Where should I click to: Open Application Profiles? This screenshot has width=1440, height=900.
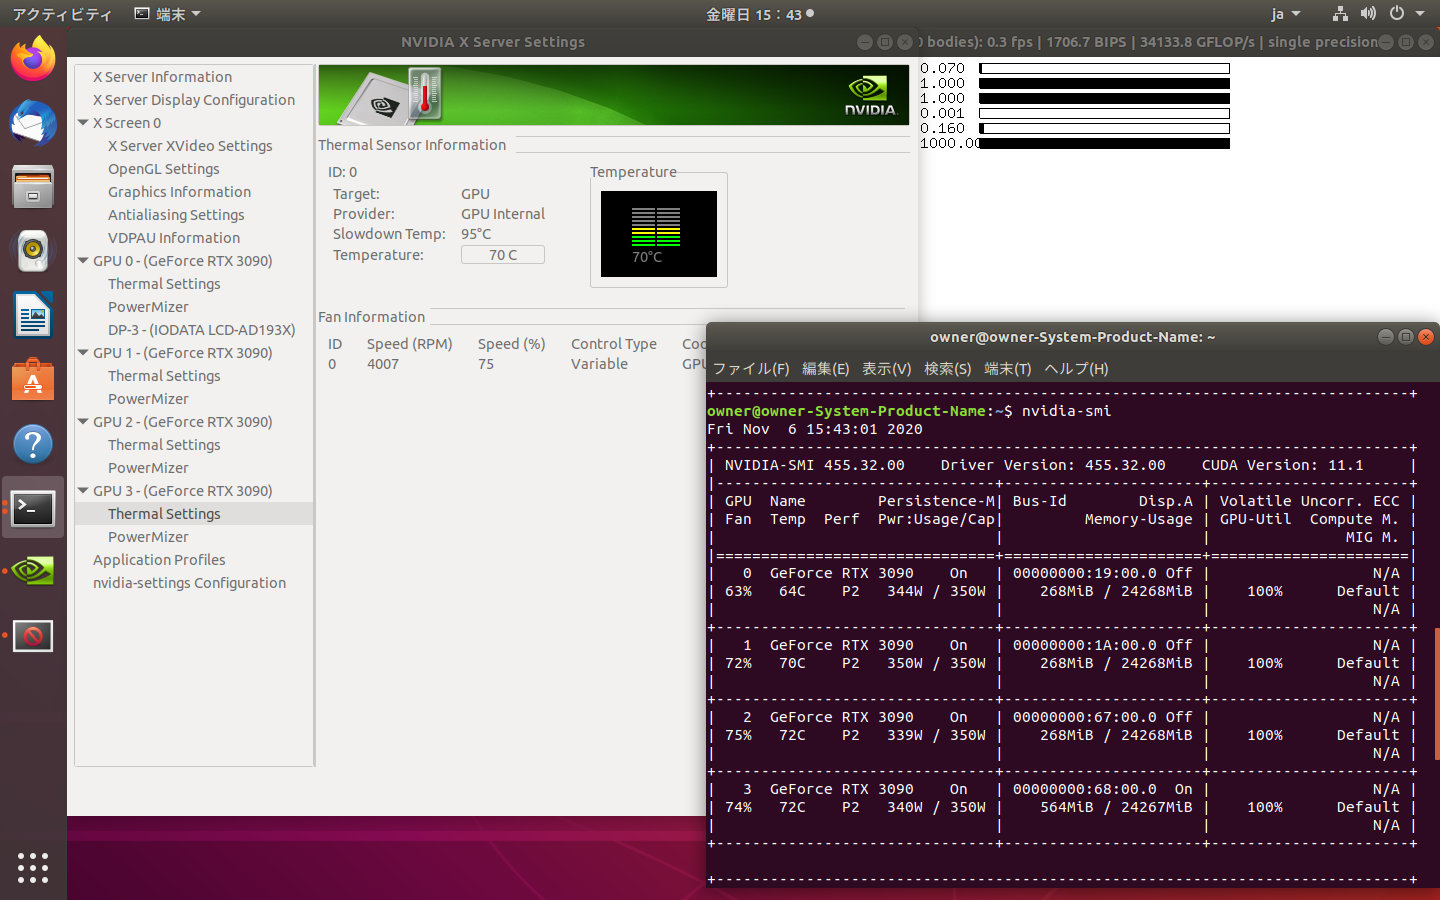point(159,560)
